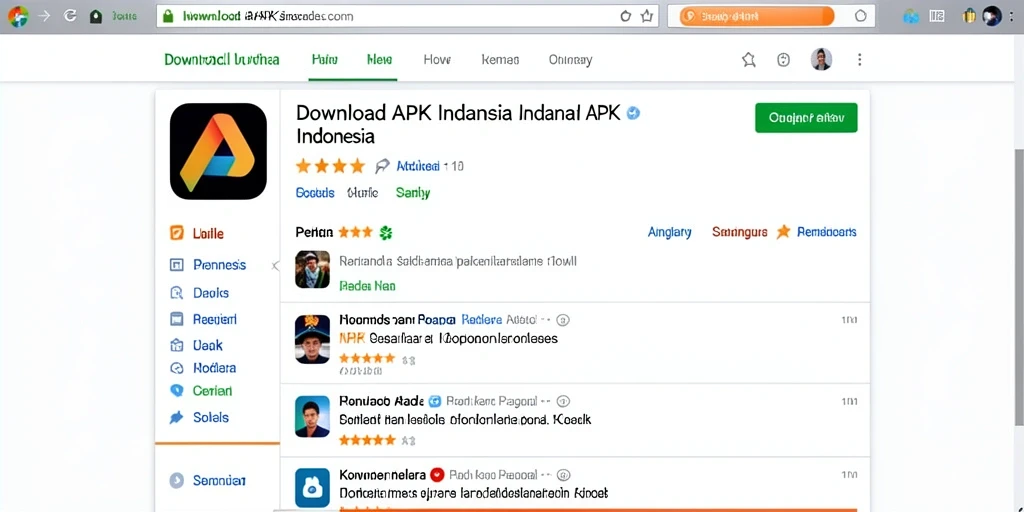Select the Solals sidebar item
Image resolution: width=1024 pixels, height=512 pixels.
[x=199, y=417]
